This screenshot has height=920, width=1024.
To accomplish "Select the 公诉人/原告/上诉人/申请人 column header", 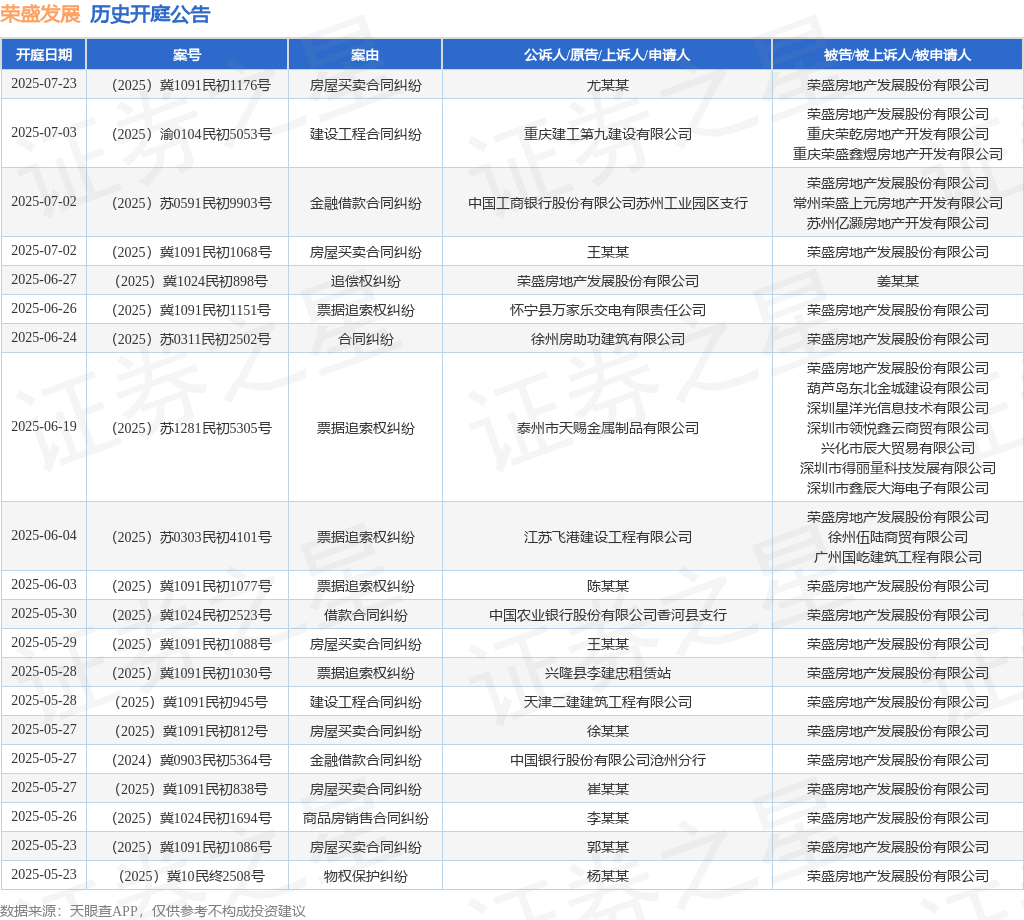I will point(607,55).
